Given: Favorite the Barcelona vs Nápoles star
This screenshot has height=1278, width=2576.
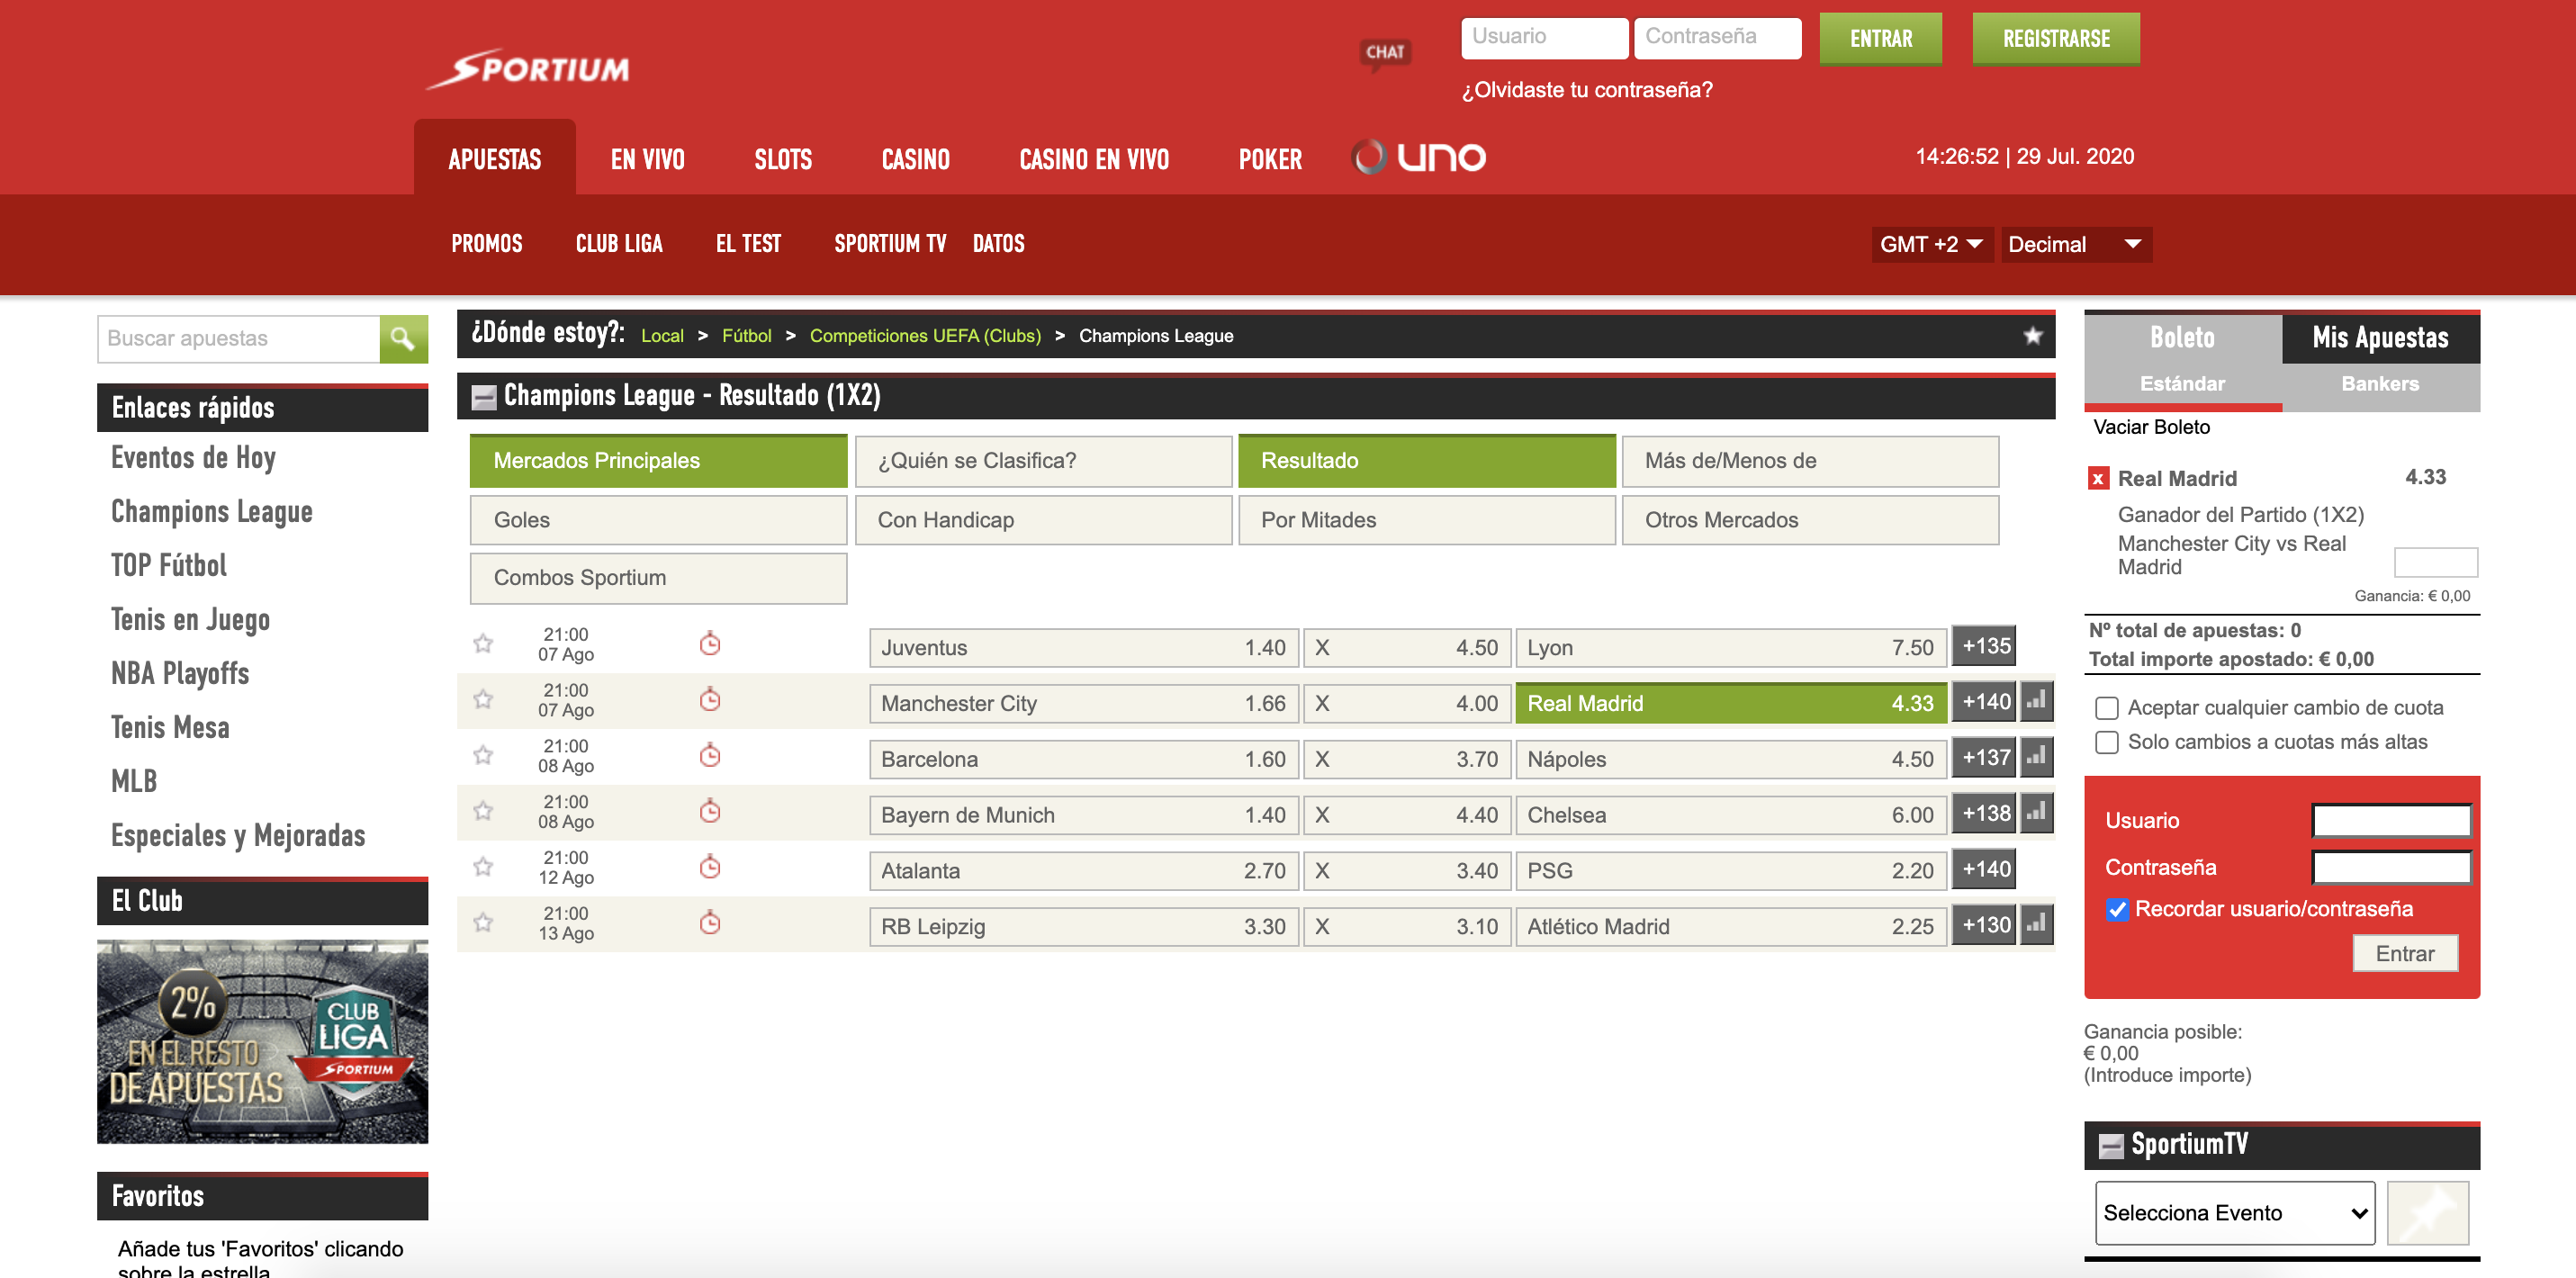Looking at the screenshot, I should click(483, 756).
